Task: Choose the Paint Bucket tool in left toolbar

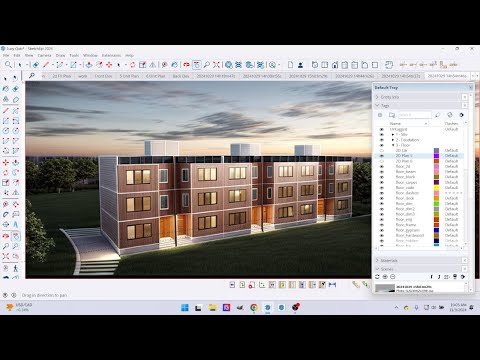Action: [15, 89]
